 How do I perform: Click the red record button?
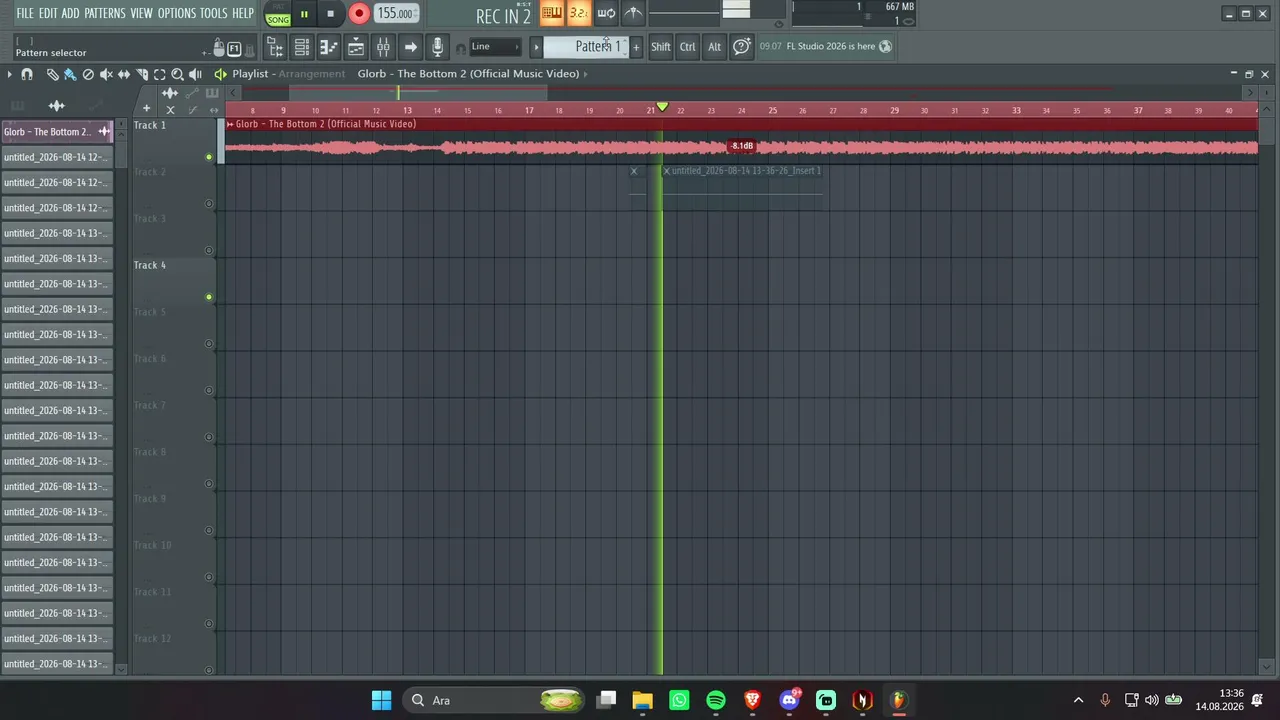[359, 14]
